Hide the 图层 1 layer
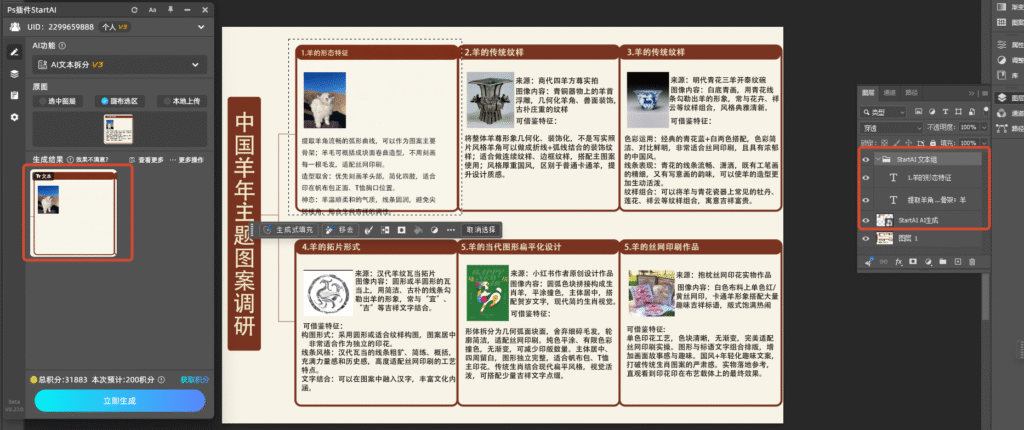 click(866, 239)
